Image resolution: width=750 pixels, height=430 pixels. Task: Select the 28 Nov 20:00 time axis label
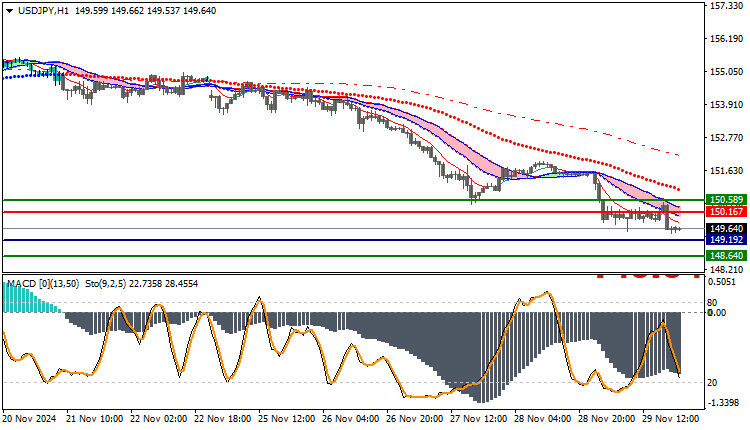tap(607, 419)
